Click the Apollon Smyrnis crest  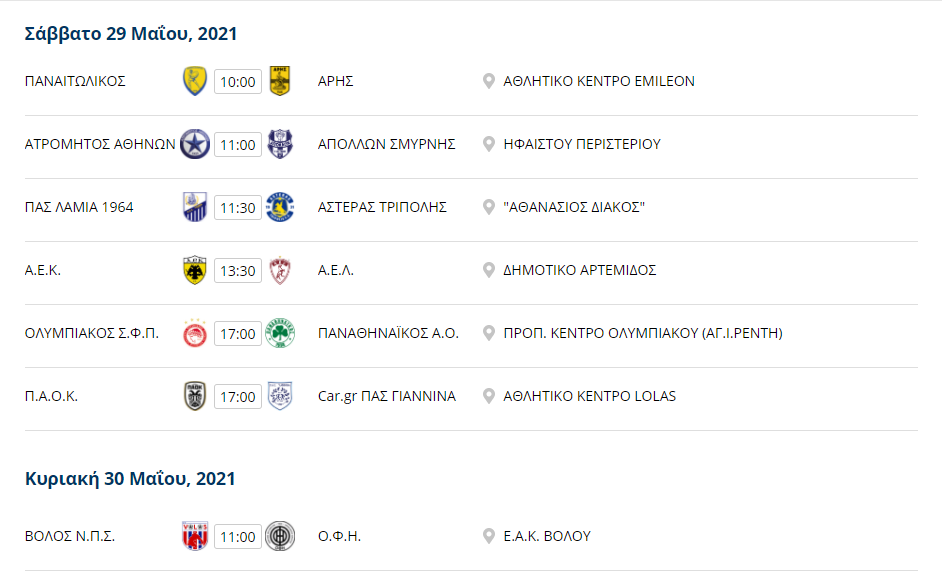[x=280, y=144]
